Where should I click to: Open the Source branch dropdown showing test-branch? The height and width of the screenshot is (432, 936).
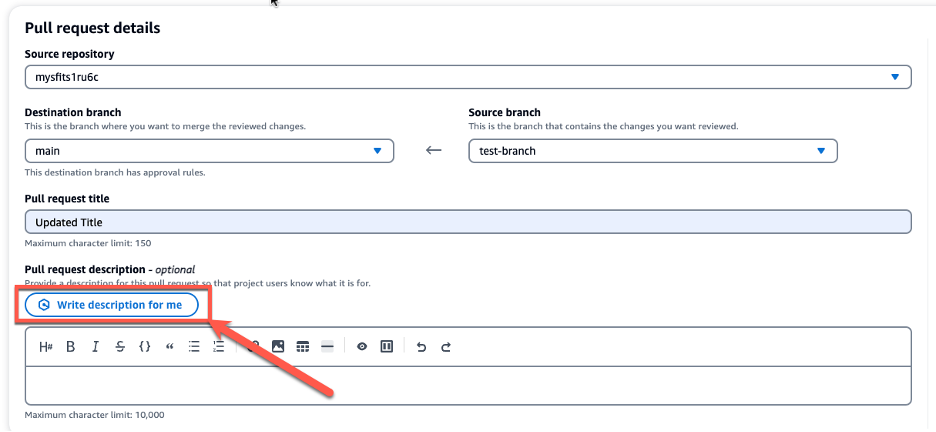pyautogui.click(x=653, y=151)
